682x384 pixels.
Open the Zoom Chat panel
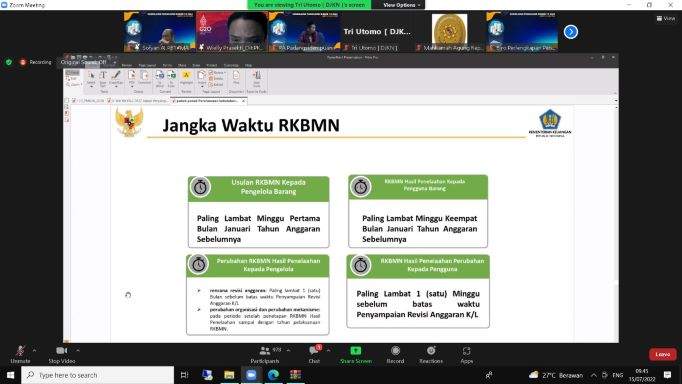(x=314, y=354)
